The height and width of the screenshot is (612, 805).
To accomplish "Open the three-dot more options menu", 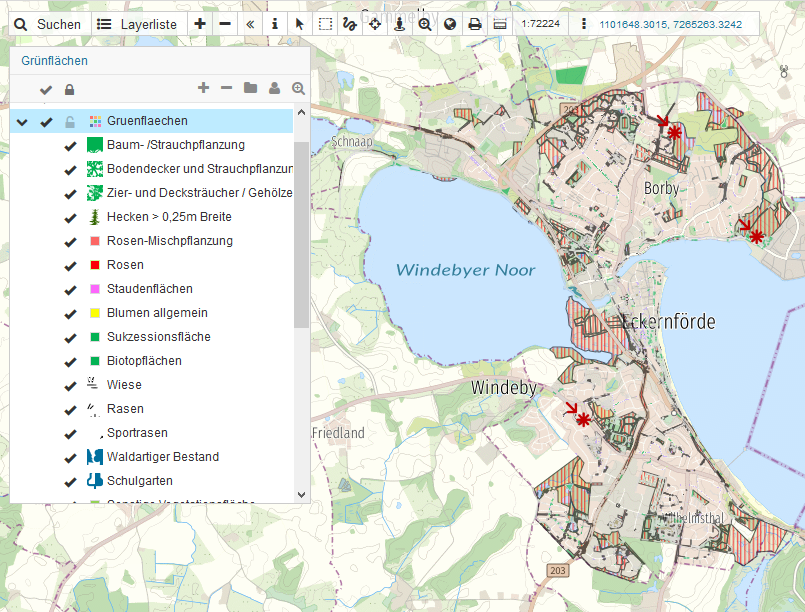I will 584,23.
